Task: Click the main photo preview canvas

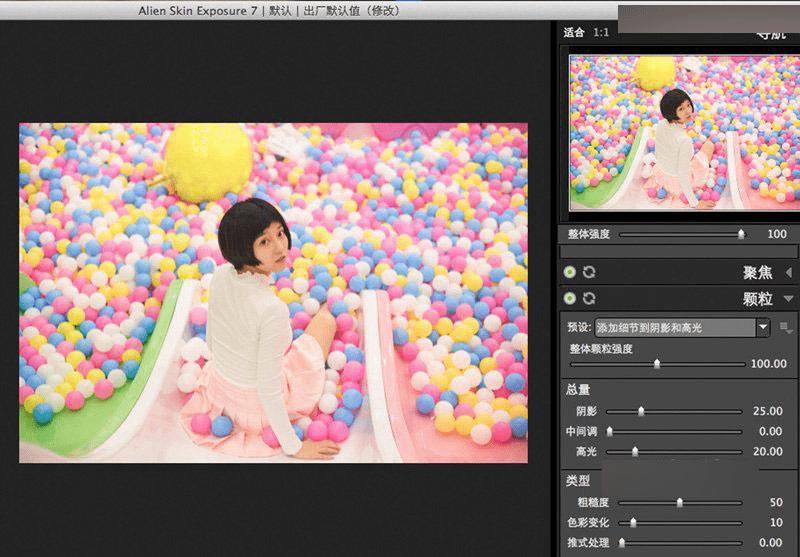Action: point(273,292)
